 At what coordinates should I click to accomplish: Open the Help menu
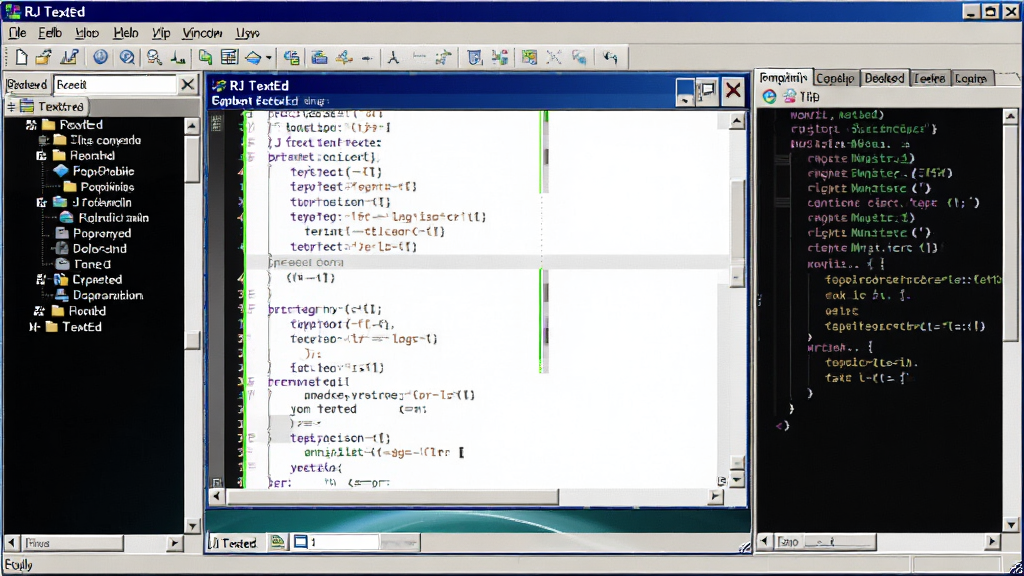point(125,33)
